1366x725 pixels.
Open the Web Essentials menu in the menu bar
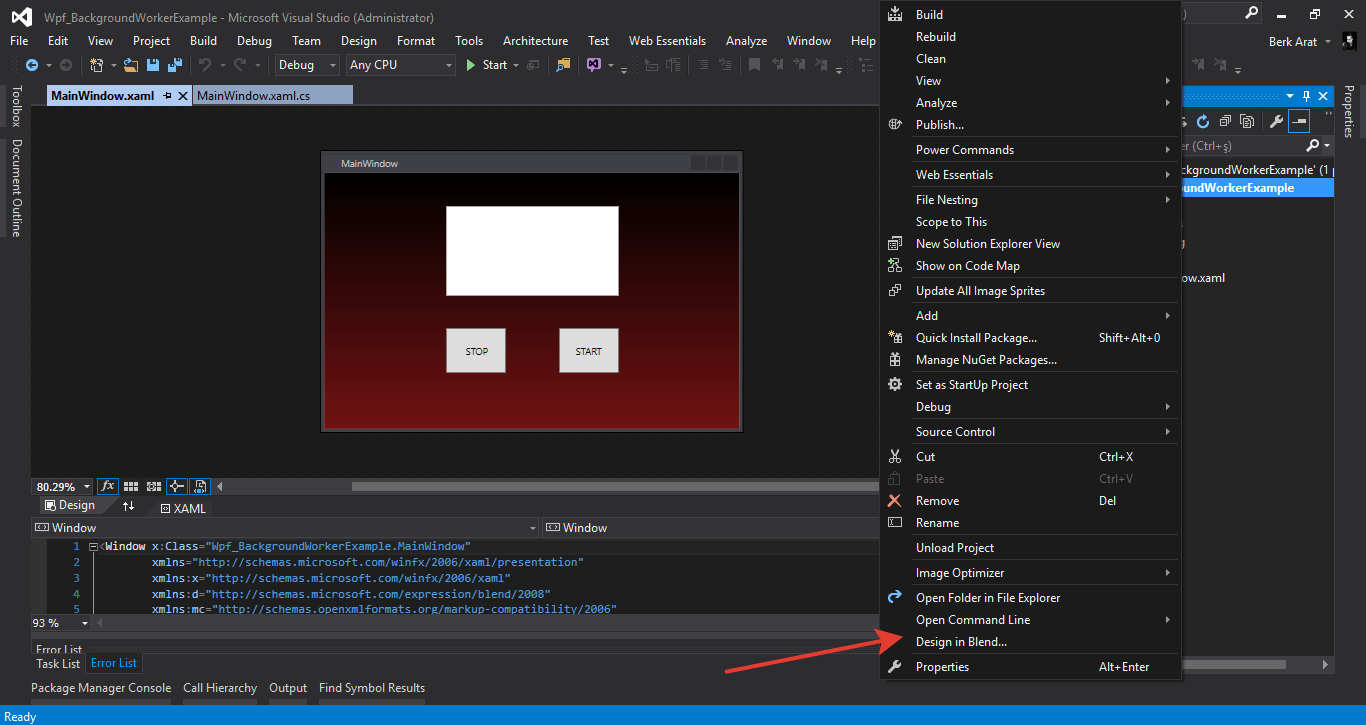(x=667, y=41)
